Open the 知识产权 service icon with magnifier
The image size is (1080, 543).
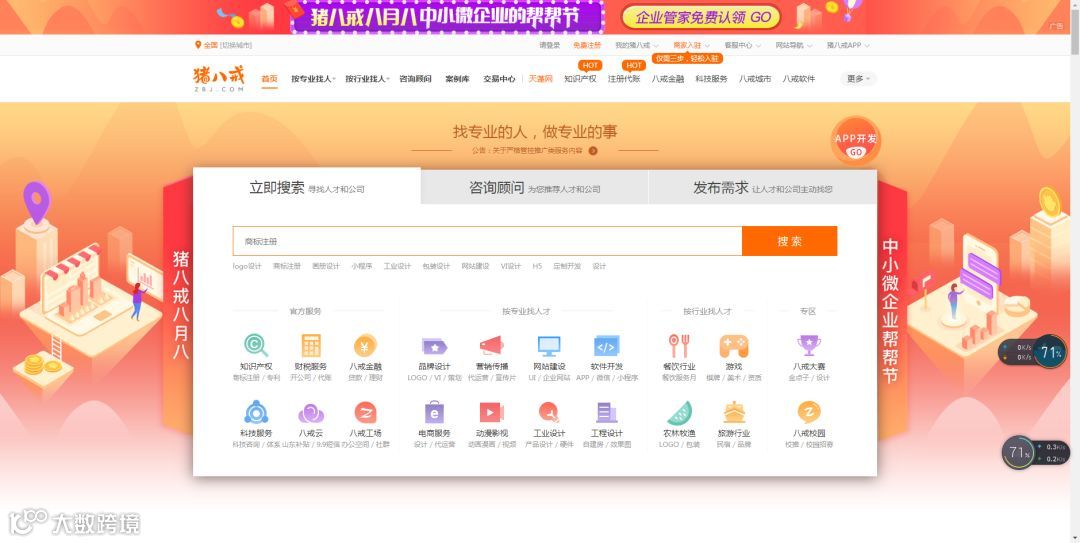pyautogui.click(x=256, y=345)
